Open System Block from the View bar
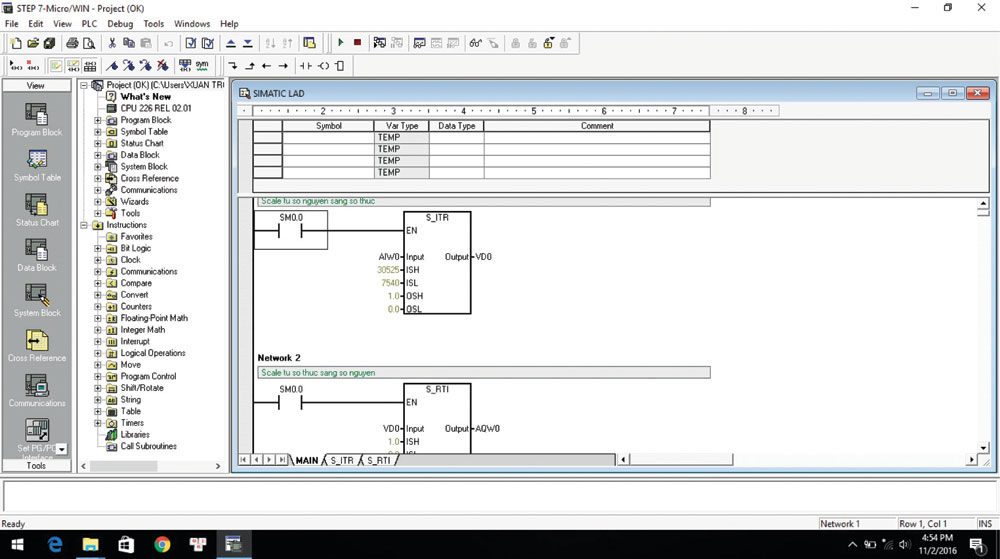The width and height of the screenshot is (1000, 559). click(x=36, y=301)
